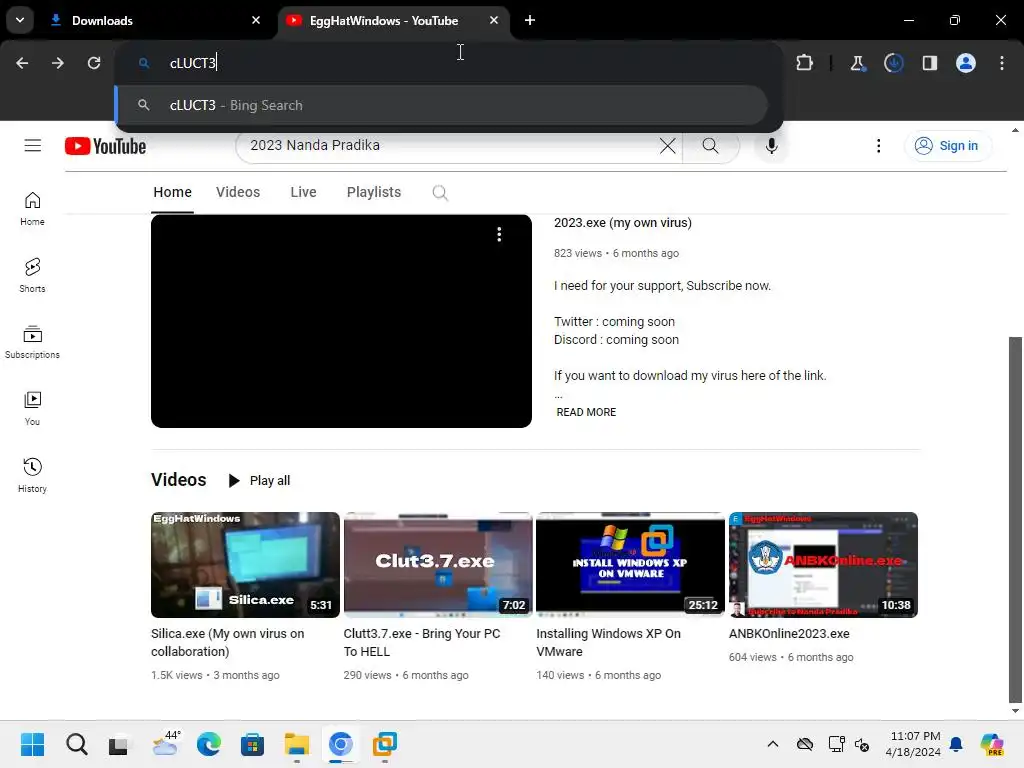
Task: Play the featured black video player
Action: [x=341, y=321]
